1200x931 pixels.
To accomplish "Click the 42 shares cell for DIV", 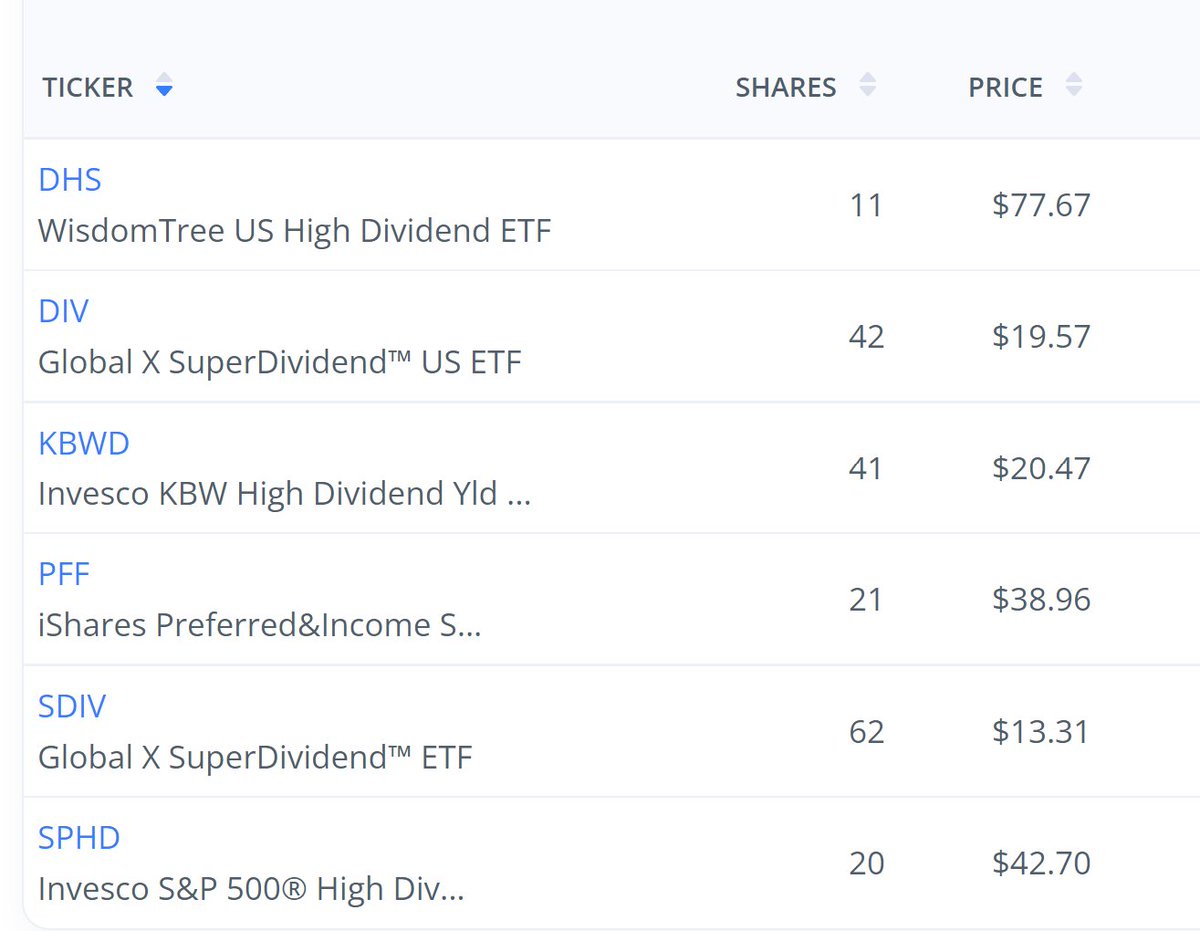I will pyautogui.click(x=866, y=337).
